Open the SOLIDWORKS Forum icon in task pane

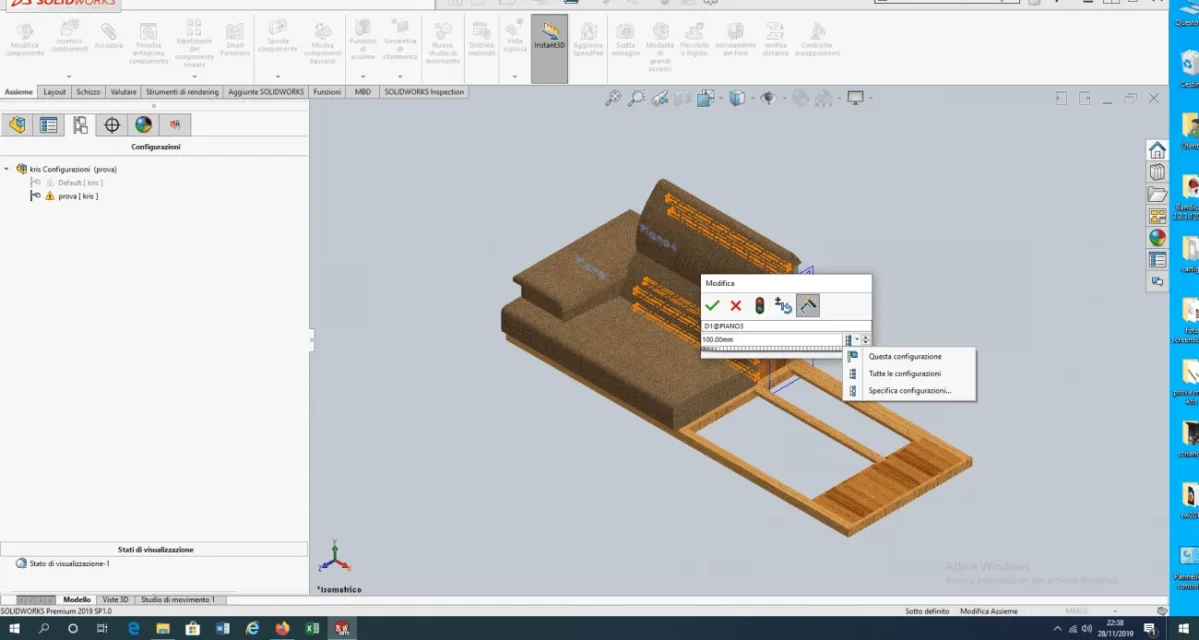point(1157,282)
